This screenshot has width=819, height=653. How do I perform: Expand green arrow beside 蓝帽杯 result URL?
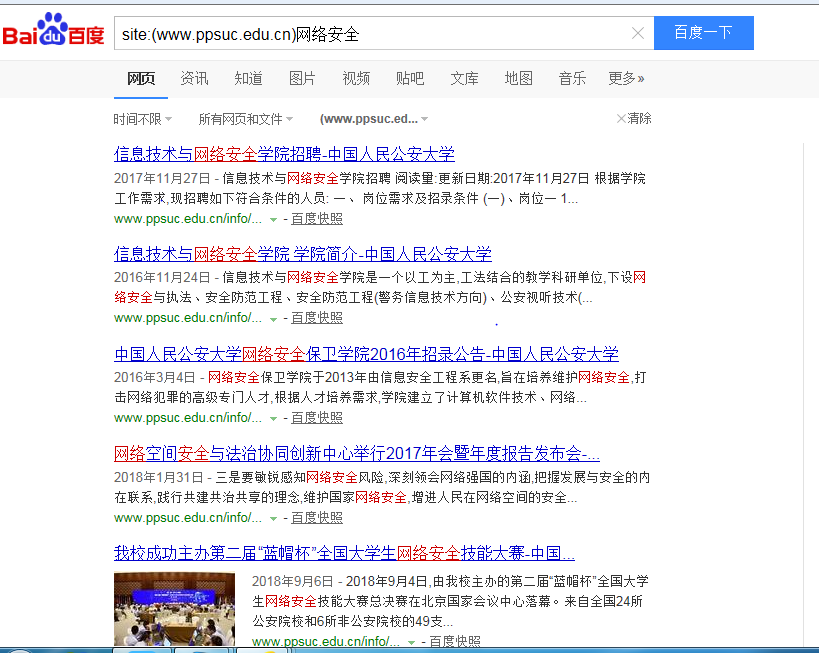(412, 643)
